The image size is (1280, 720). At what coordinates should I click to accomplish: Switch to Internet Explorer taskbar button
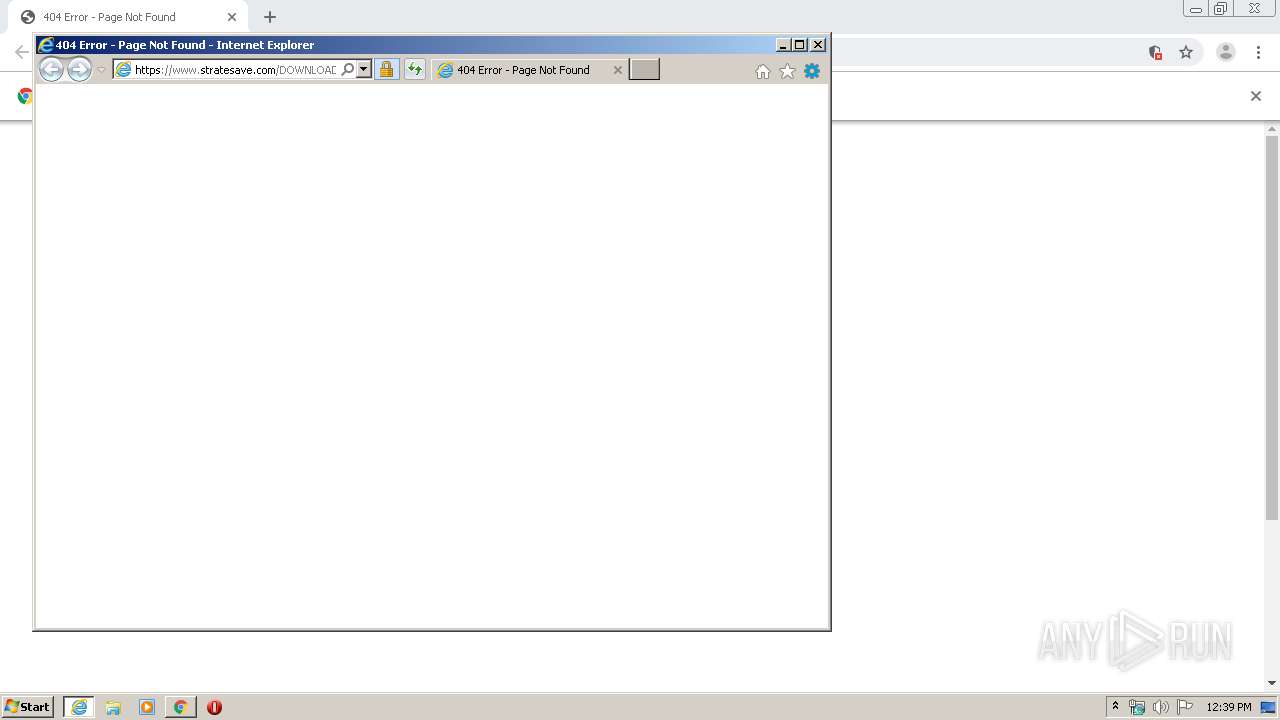coord(79,707)
